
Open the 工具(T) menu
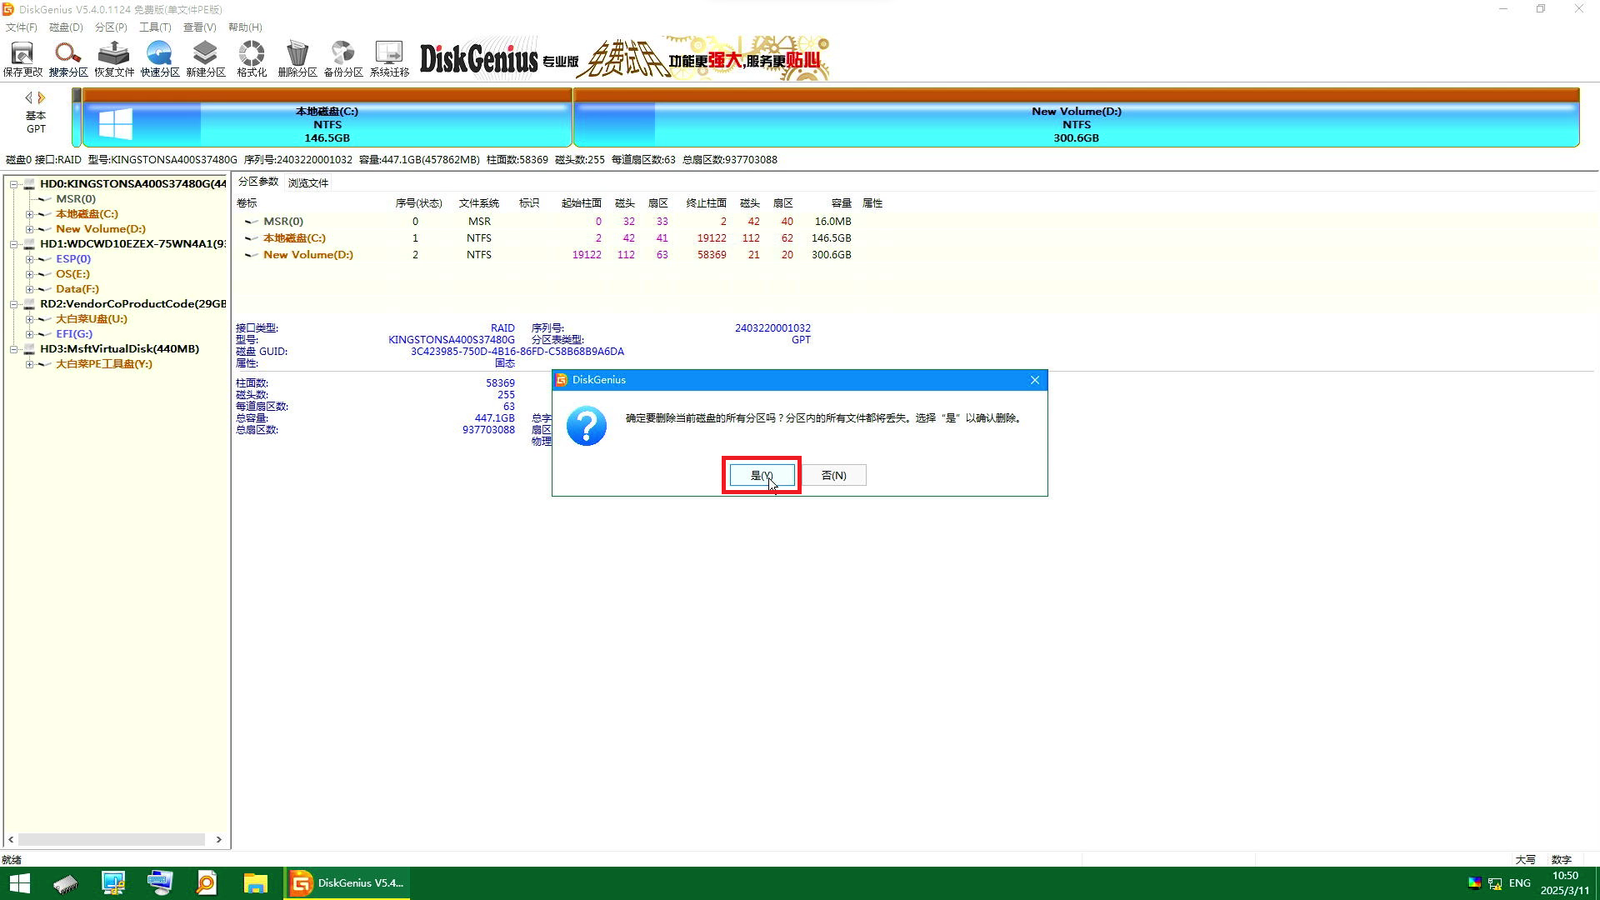155,27
